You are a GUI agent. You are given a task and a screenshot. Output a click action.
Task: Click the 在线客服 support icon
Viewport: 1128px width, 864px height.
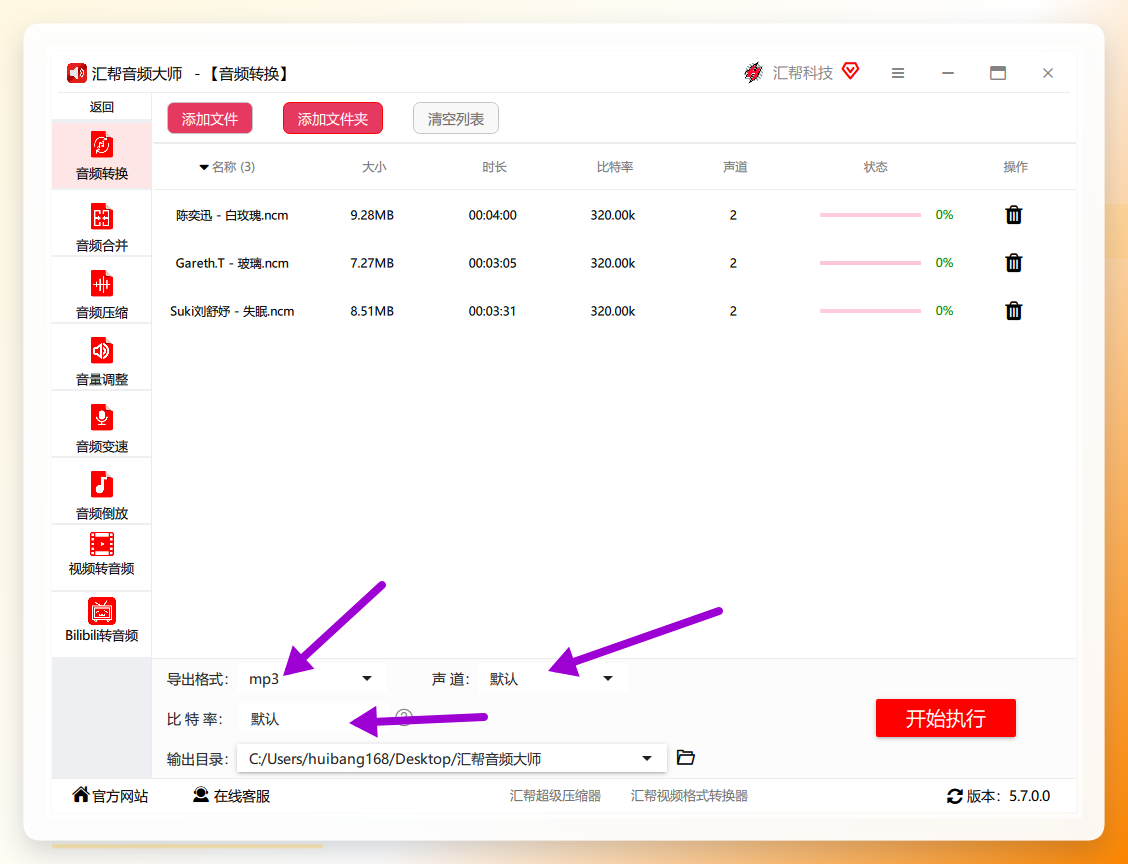[201, 795]
